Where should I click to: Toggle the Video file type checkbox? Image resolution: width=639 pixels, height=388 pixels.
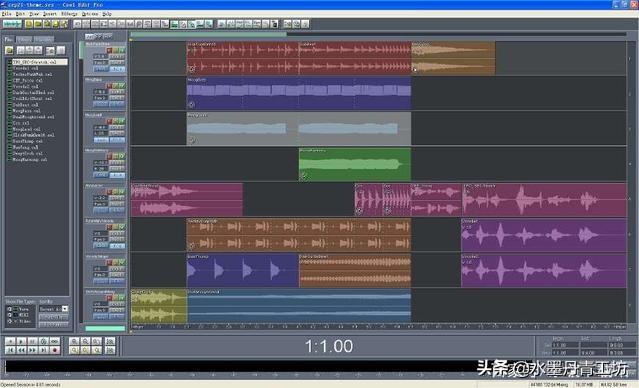10,321
